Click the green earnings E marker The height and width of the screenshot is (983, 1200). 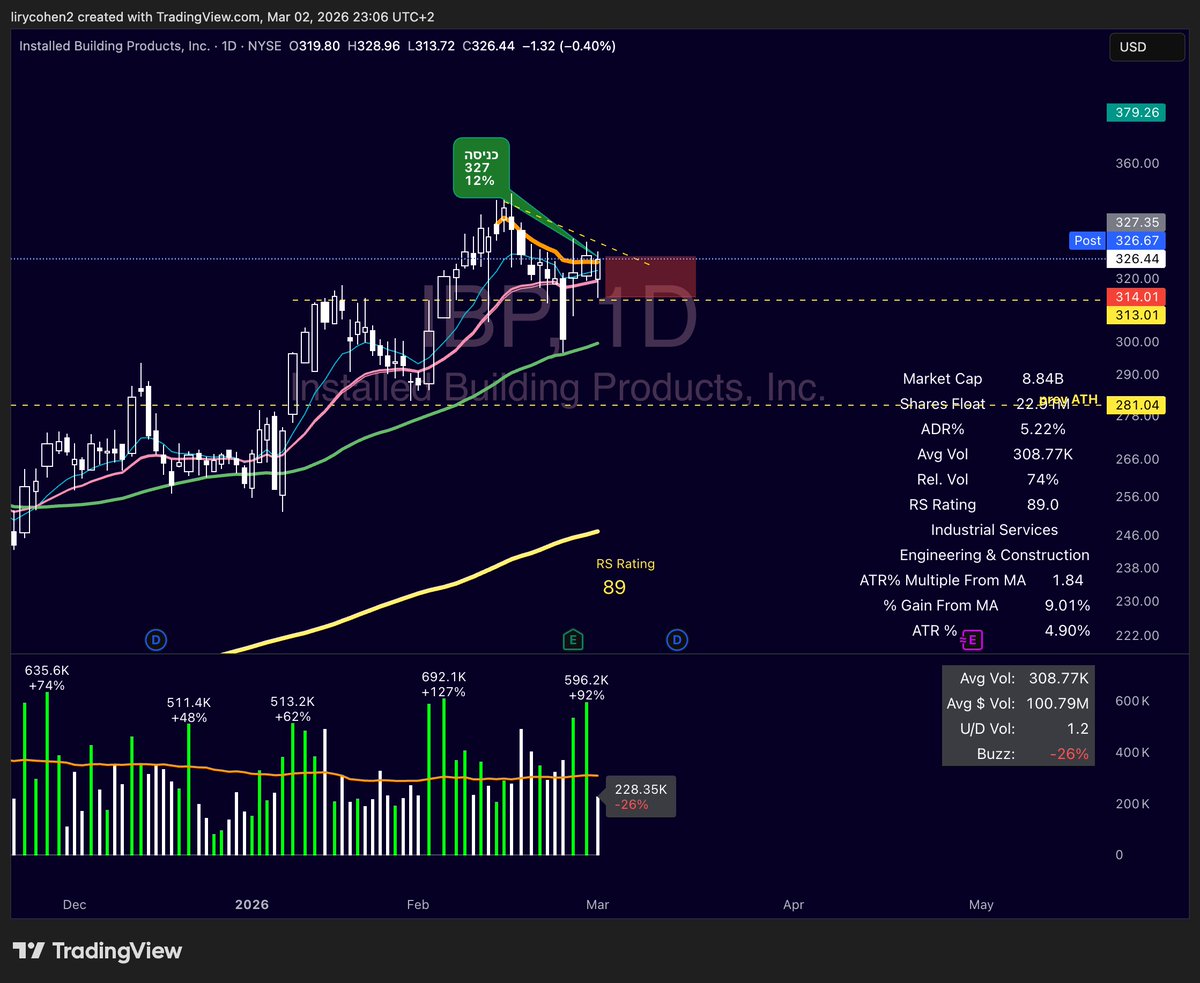click(x=573, y=639)
